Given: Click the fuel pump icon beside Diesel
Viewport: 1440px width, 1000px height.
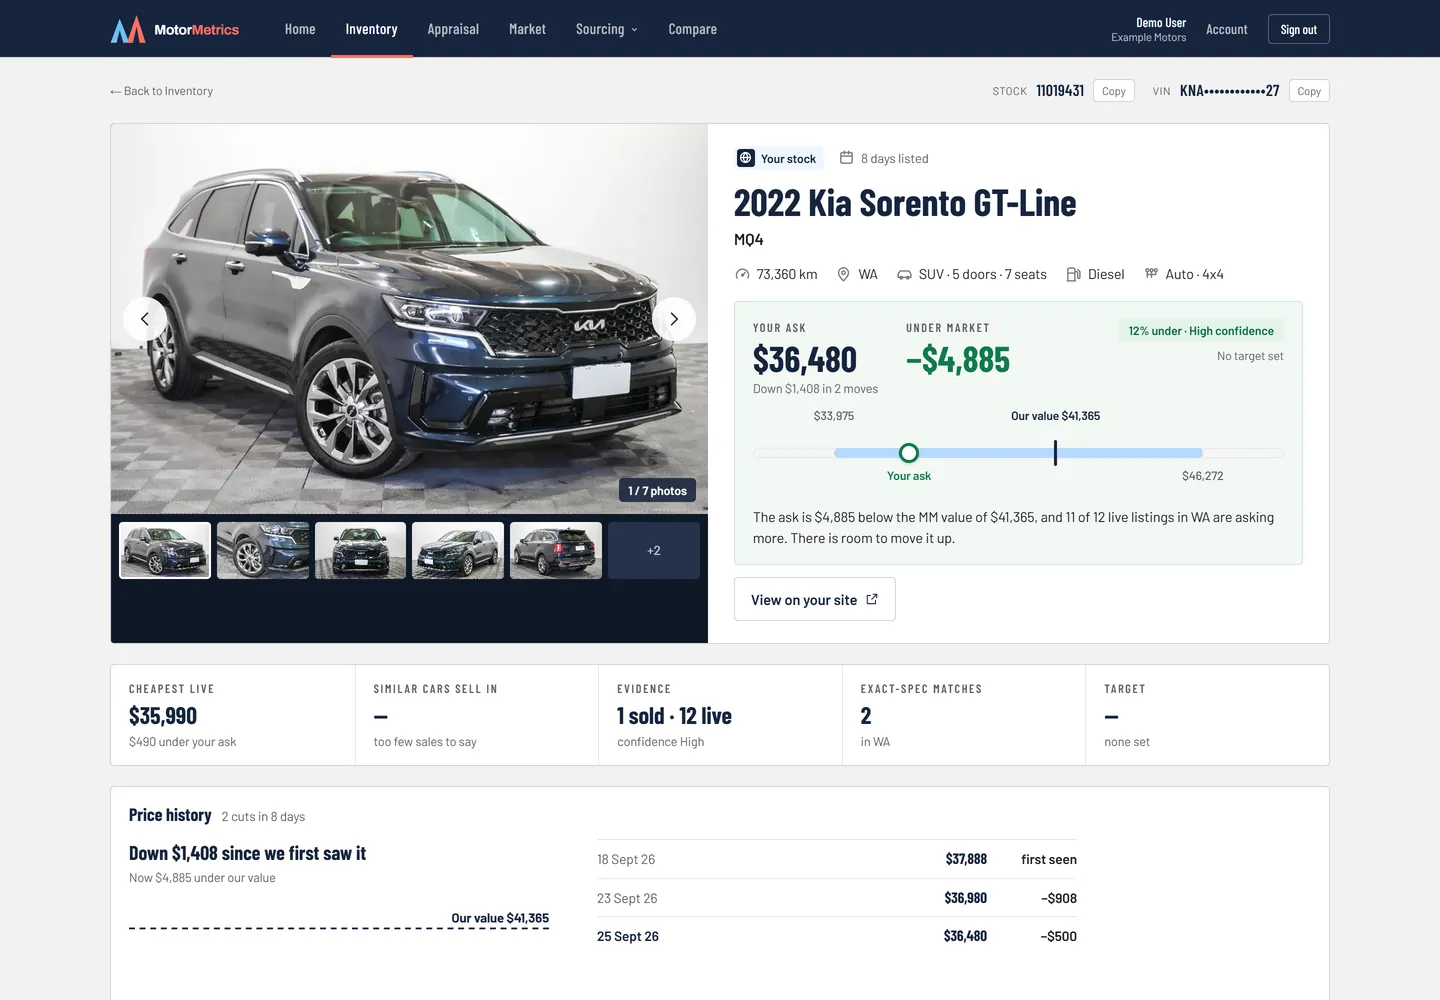Looking at the screenshot, I should click(x=1074, y=274).
